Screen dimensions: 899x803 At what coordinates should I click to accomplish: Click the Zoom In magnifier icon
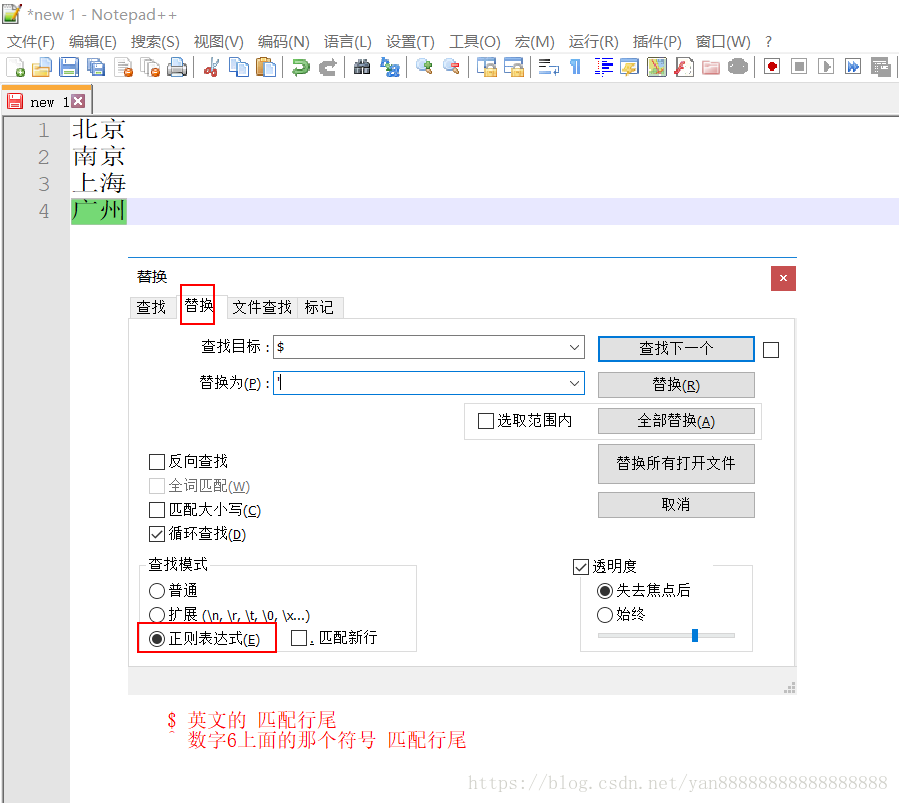coord(424,68)
